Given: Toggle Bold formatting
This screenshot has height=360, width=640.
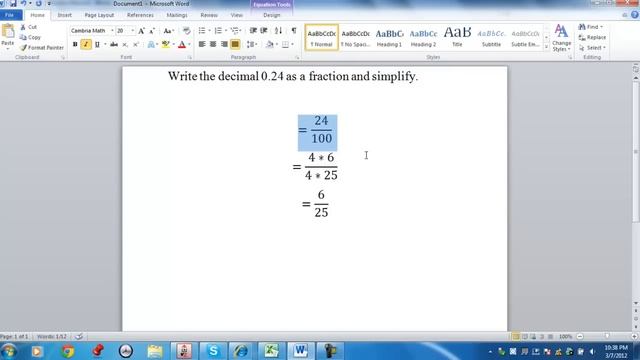Looking at the screenshot, I should tap(75, 44).
